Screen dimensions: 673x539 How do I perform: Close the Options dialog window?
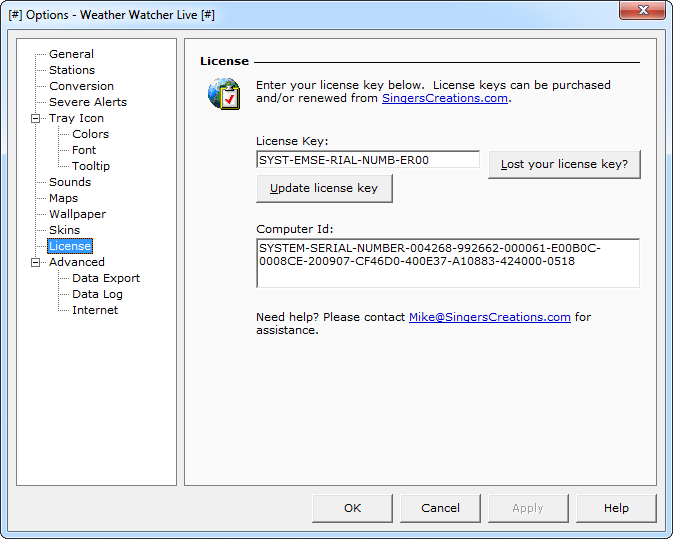[x=643, y=10]
